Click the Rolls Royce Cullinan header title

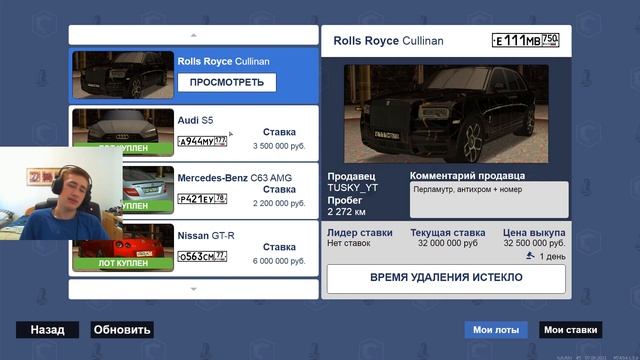[x=388, y=41]
